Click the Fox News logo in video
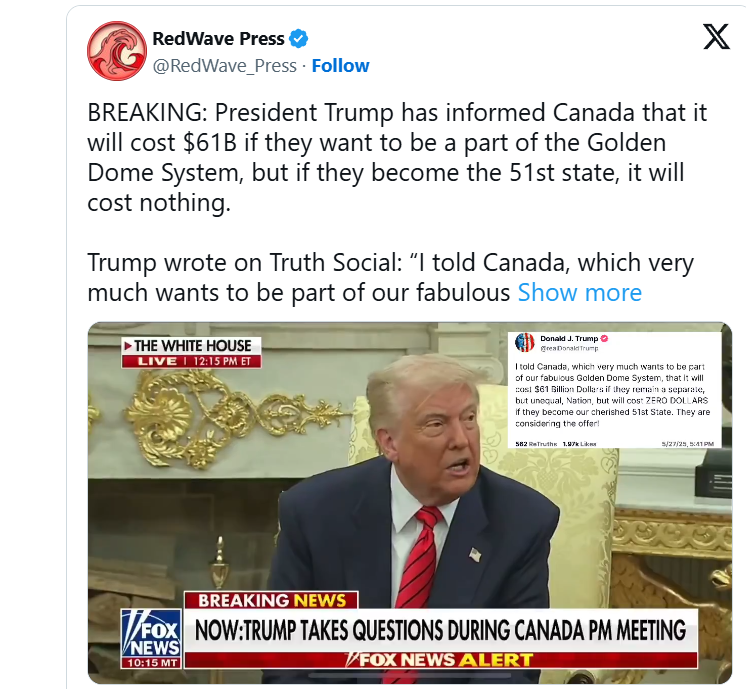Viewport: 746px width, 689px height. point(151,634)
